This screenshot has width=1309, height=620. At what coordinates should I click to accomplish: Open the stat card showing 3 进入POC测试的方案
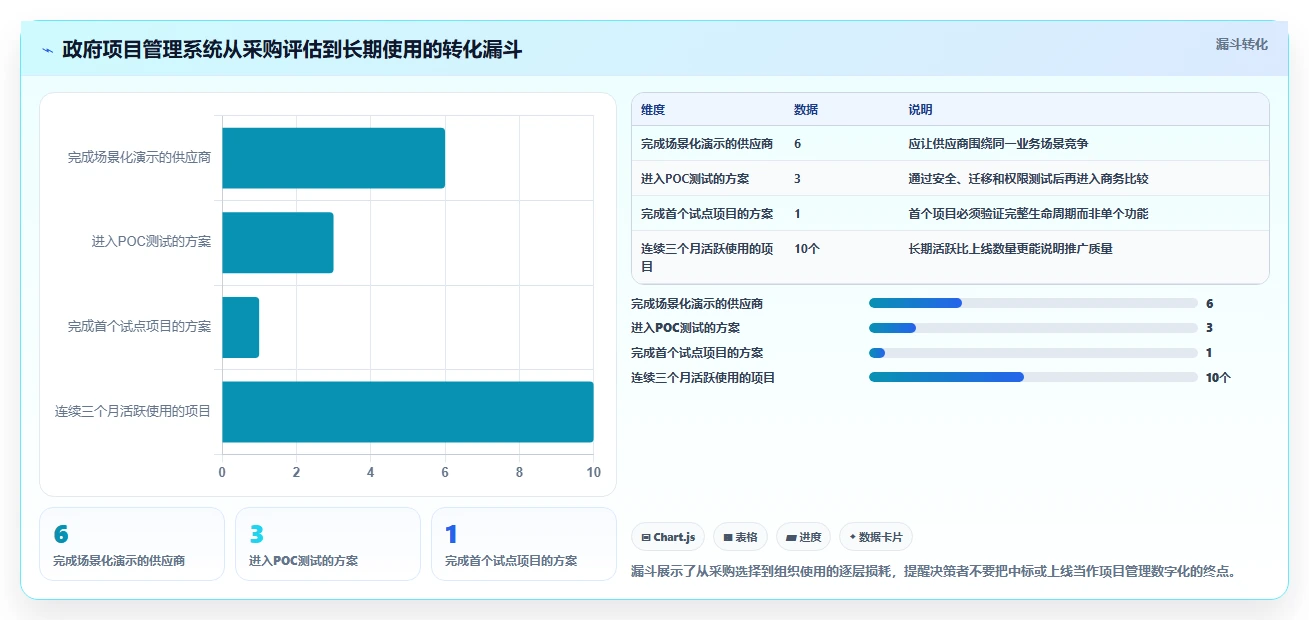point(328,544)
